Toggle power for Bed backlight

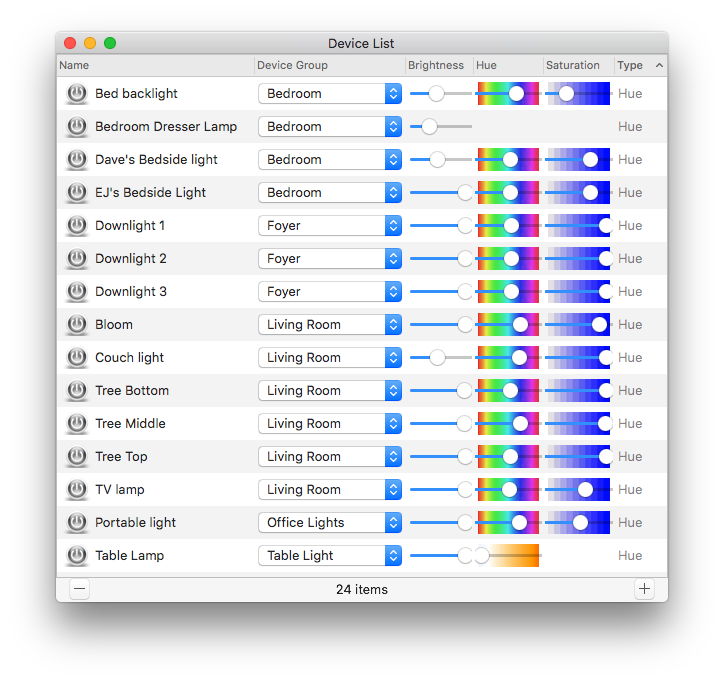click(77, 94)
